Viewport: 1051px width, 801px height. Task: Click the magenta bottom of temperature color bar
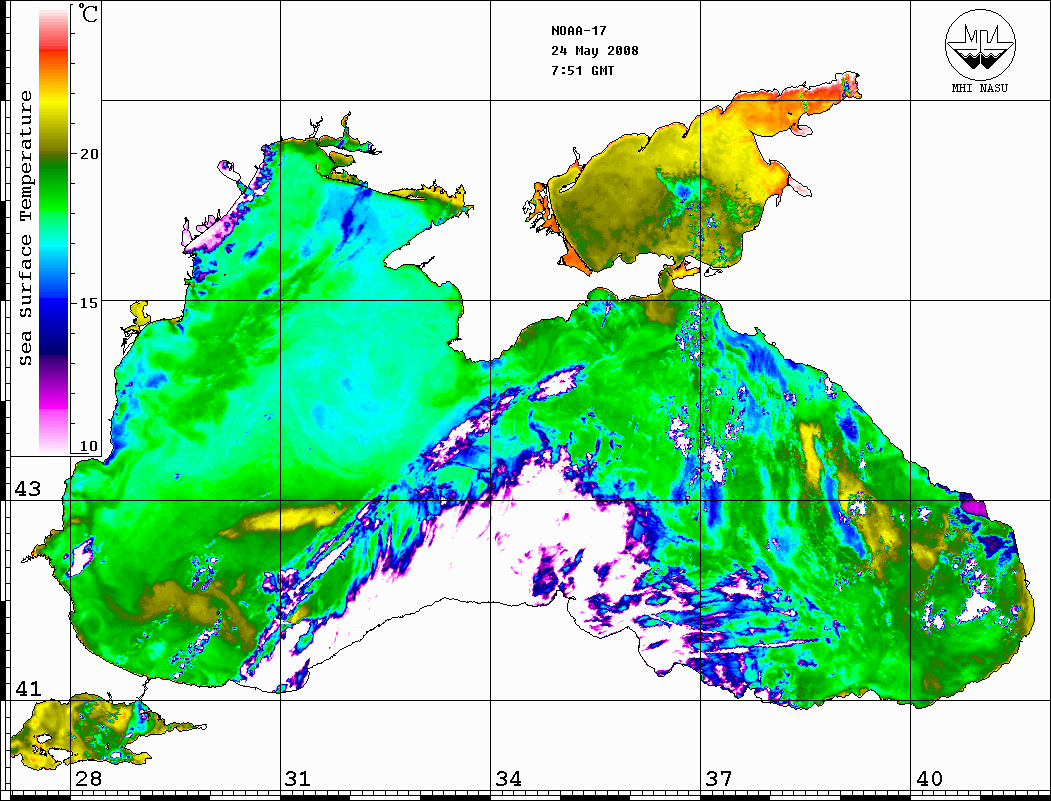[54, 402]
